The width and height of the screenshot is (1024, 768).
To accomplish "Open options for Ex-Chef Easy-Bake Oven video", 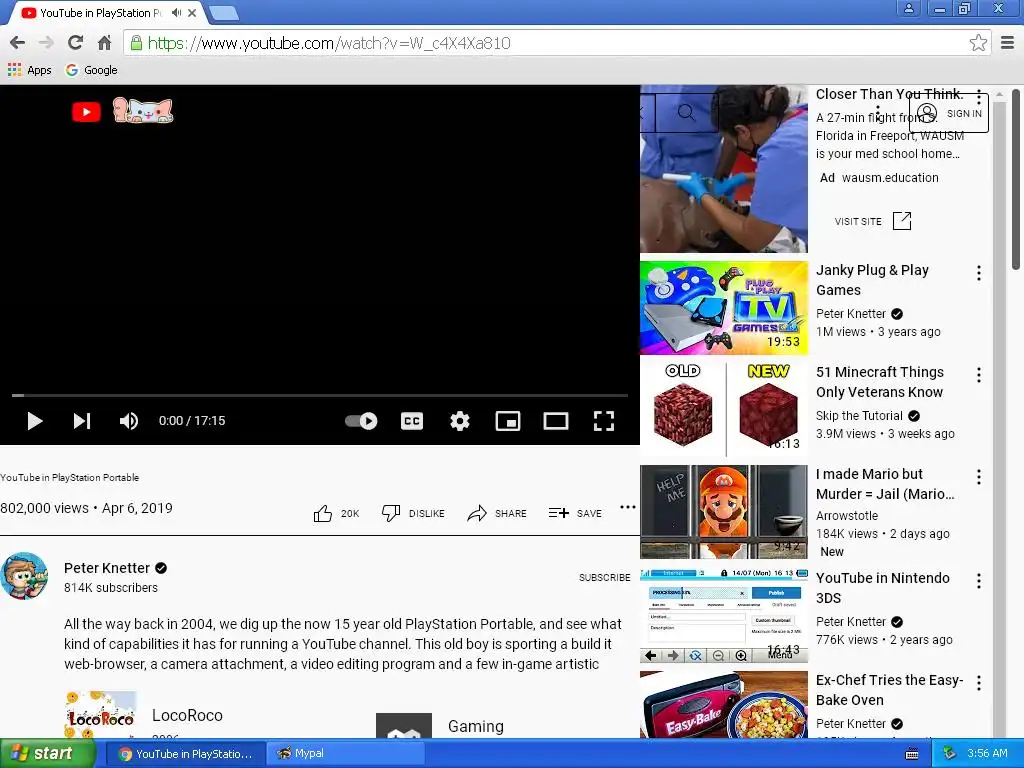I will pos(978,683).
